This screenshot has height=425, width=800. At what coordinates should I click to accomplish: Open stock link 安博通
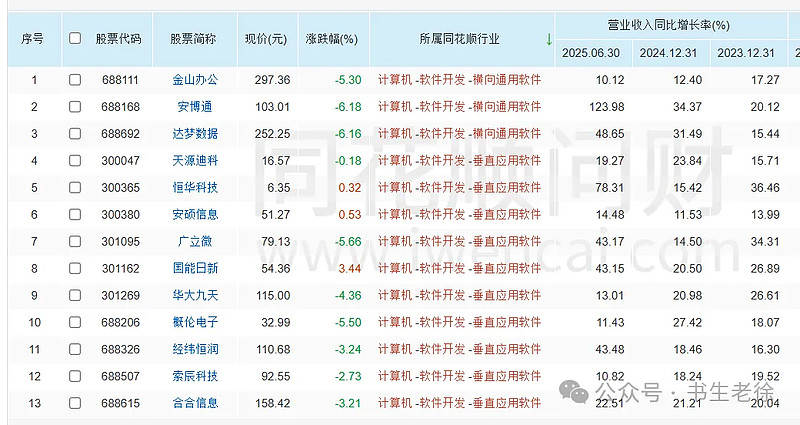point(195,107)
